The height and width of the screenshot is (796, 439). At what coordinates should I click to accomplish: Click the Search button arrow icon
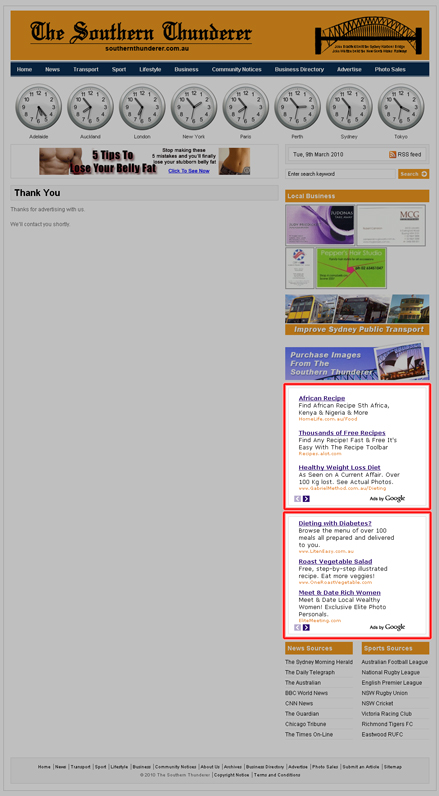[x=424, y=174]
